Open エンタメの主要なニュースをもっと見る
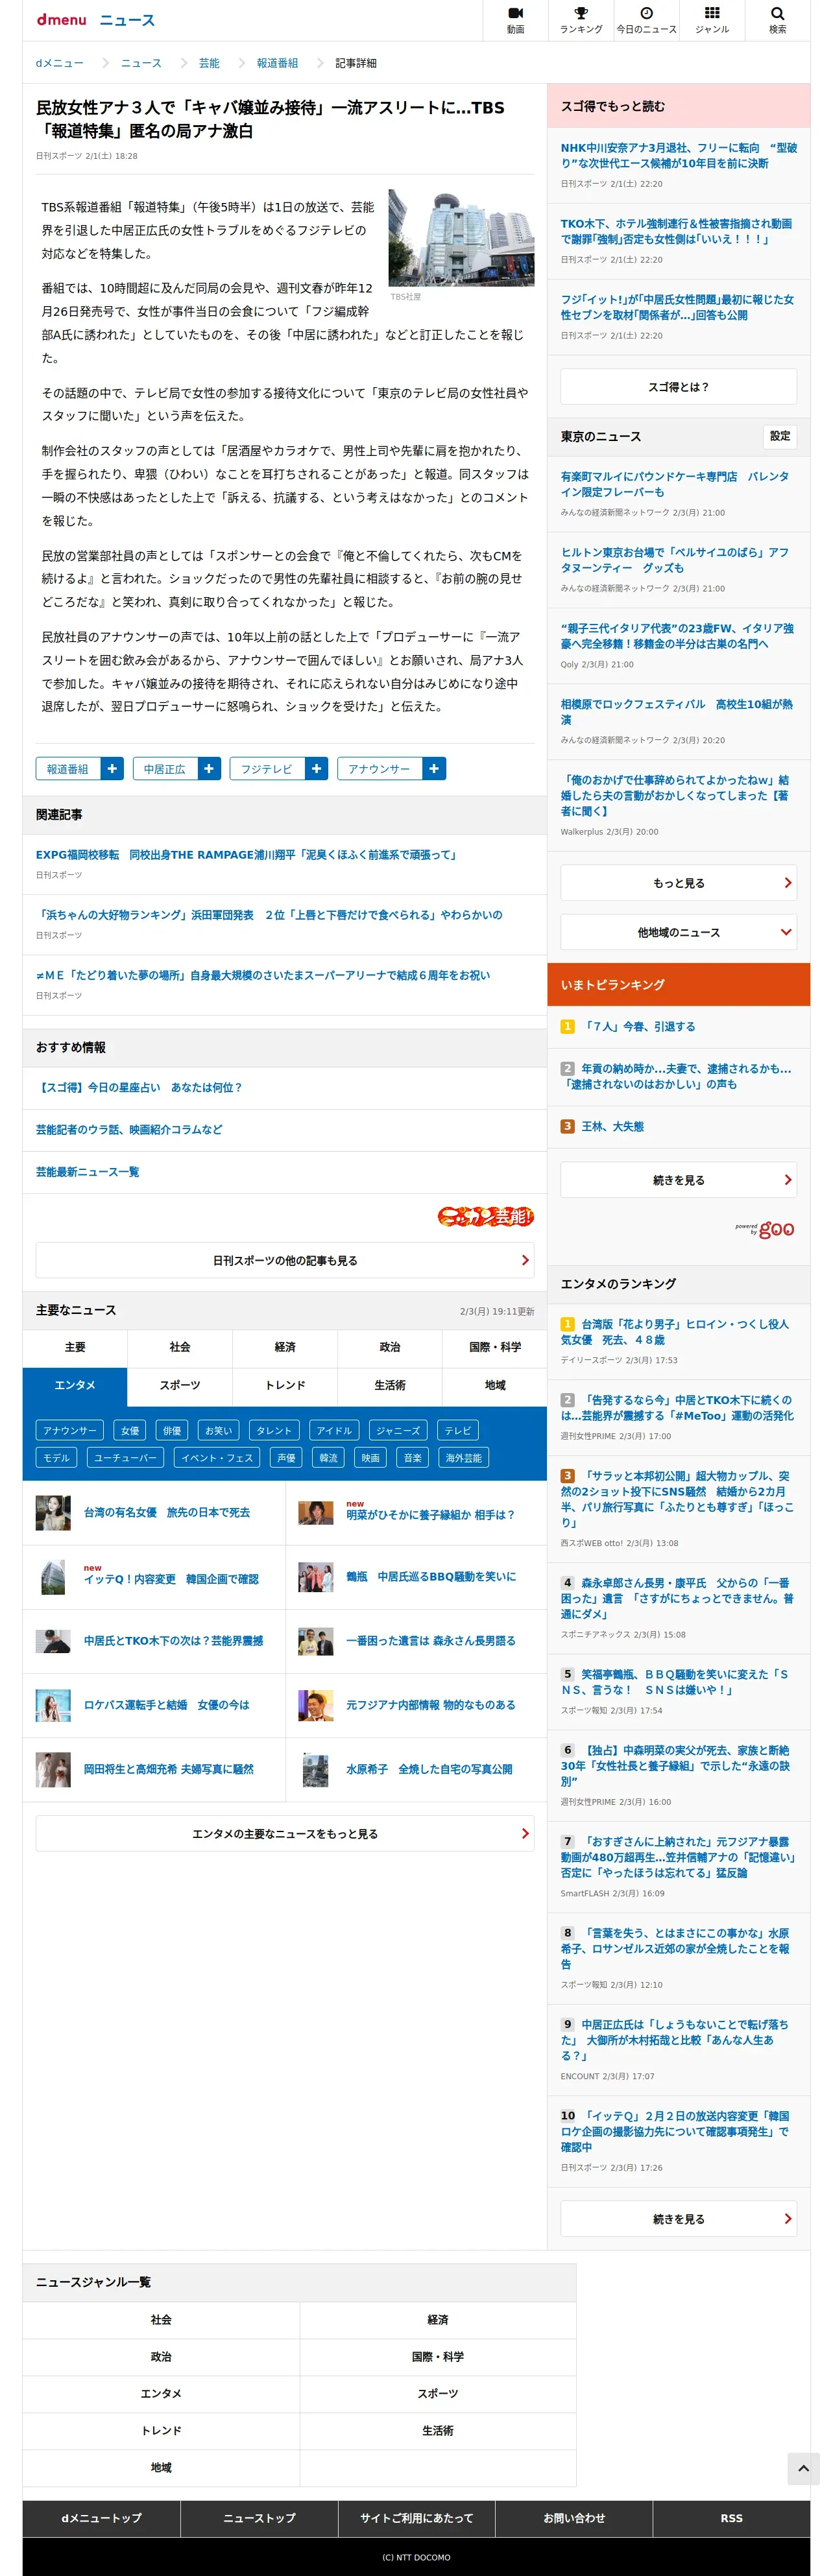Image resolution: width=833 pixels, height=2576 pixels. [x=285, y=1834]
